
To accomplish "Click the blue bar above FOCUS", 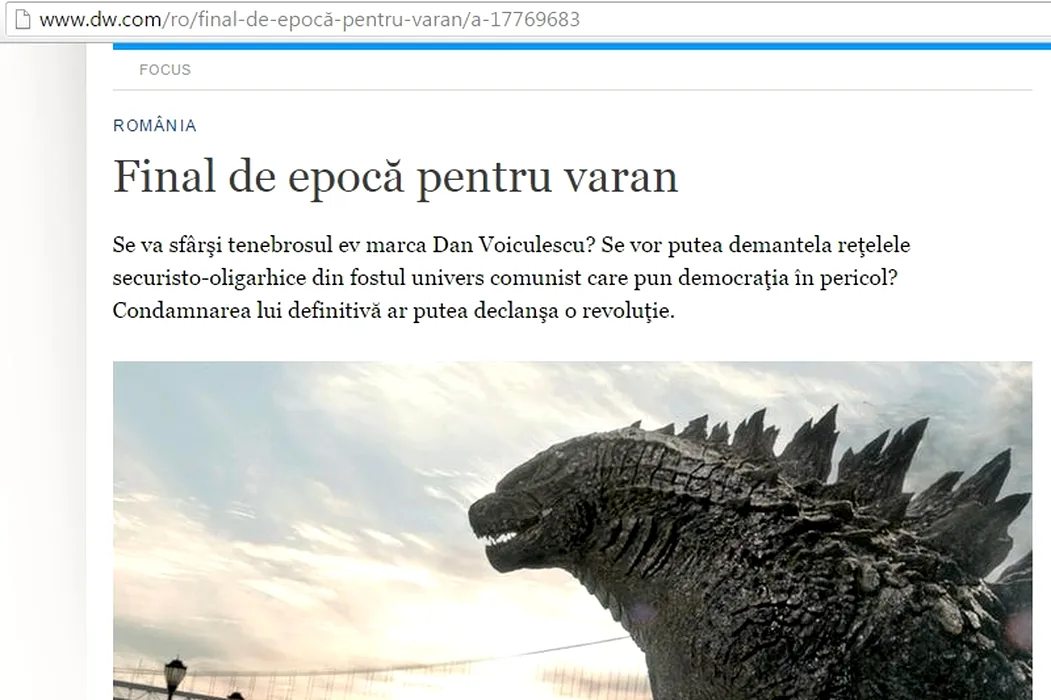I will click(580, 46).
